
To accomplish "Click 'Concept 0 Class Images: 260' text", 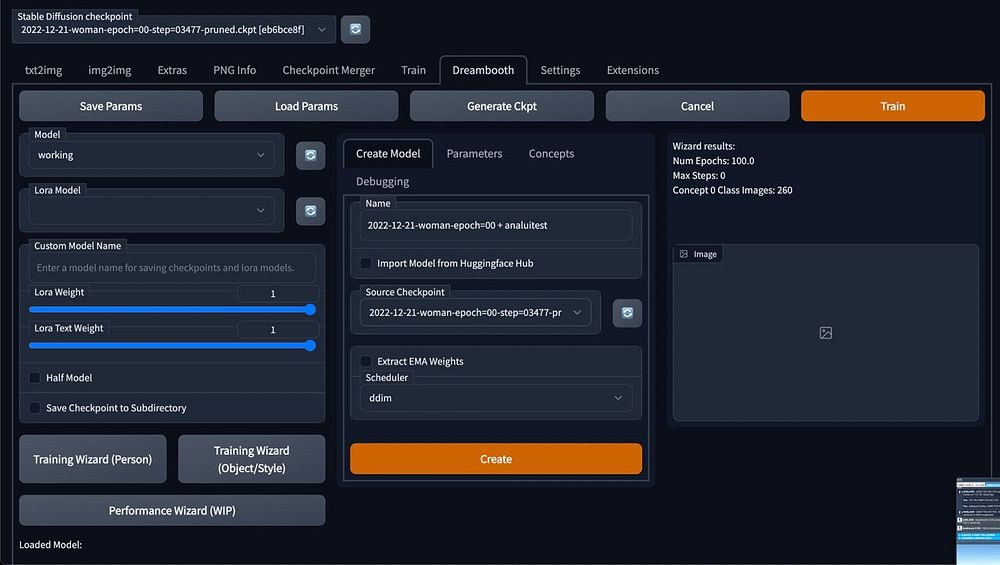I will [x=732, y=190].
